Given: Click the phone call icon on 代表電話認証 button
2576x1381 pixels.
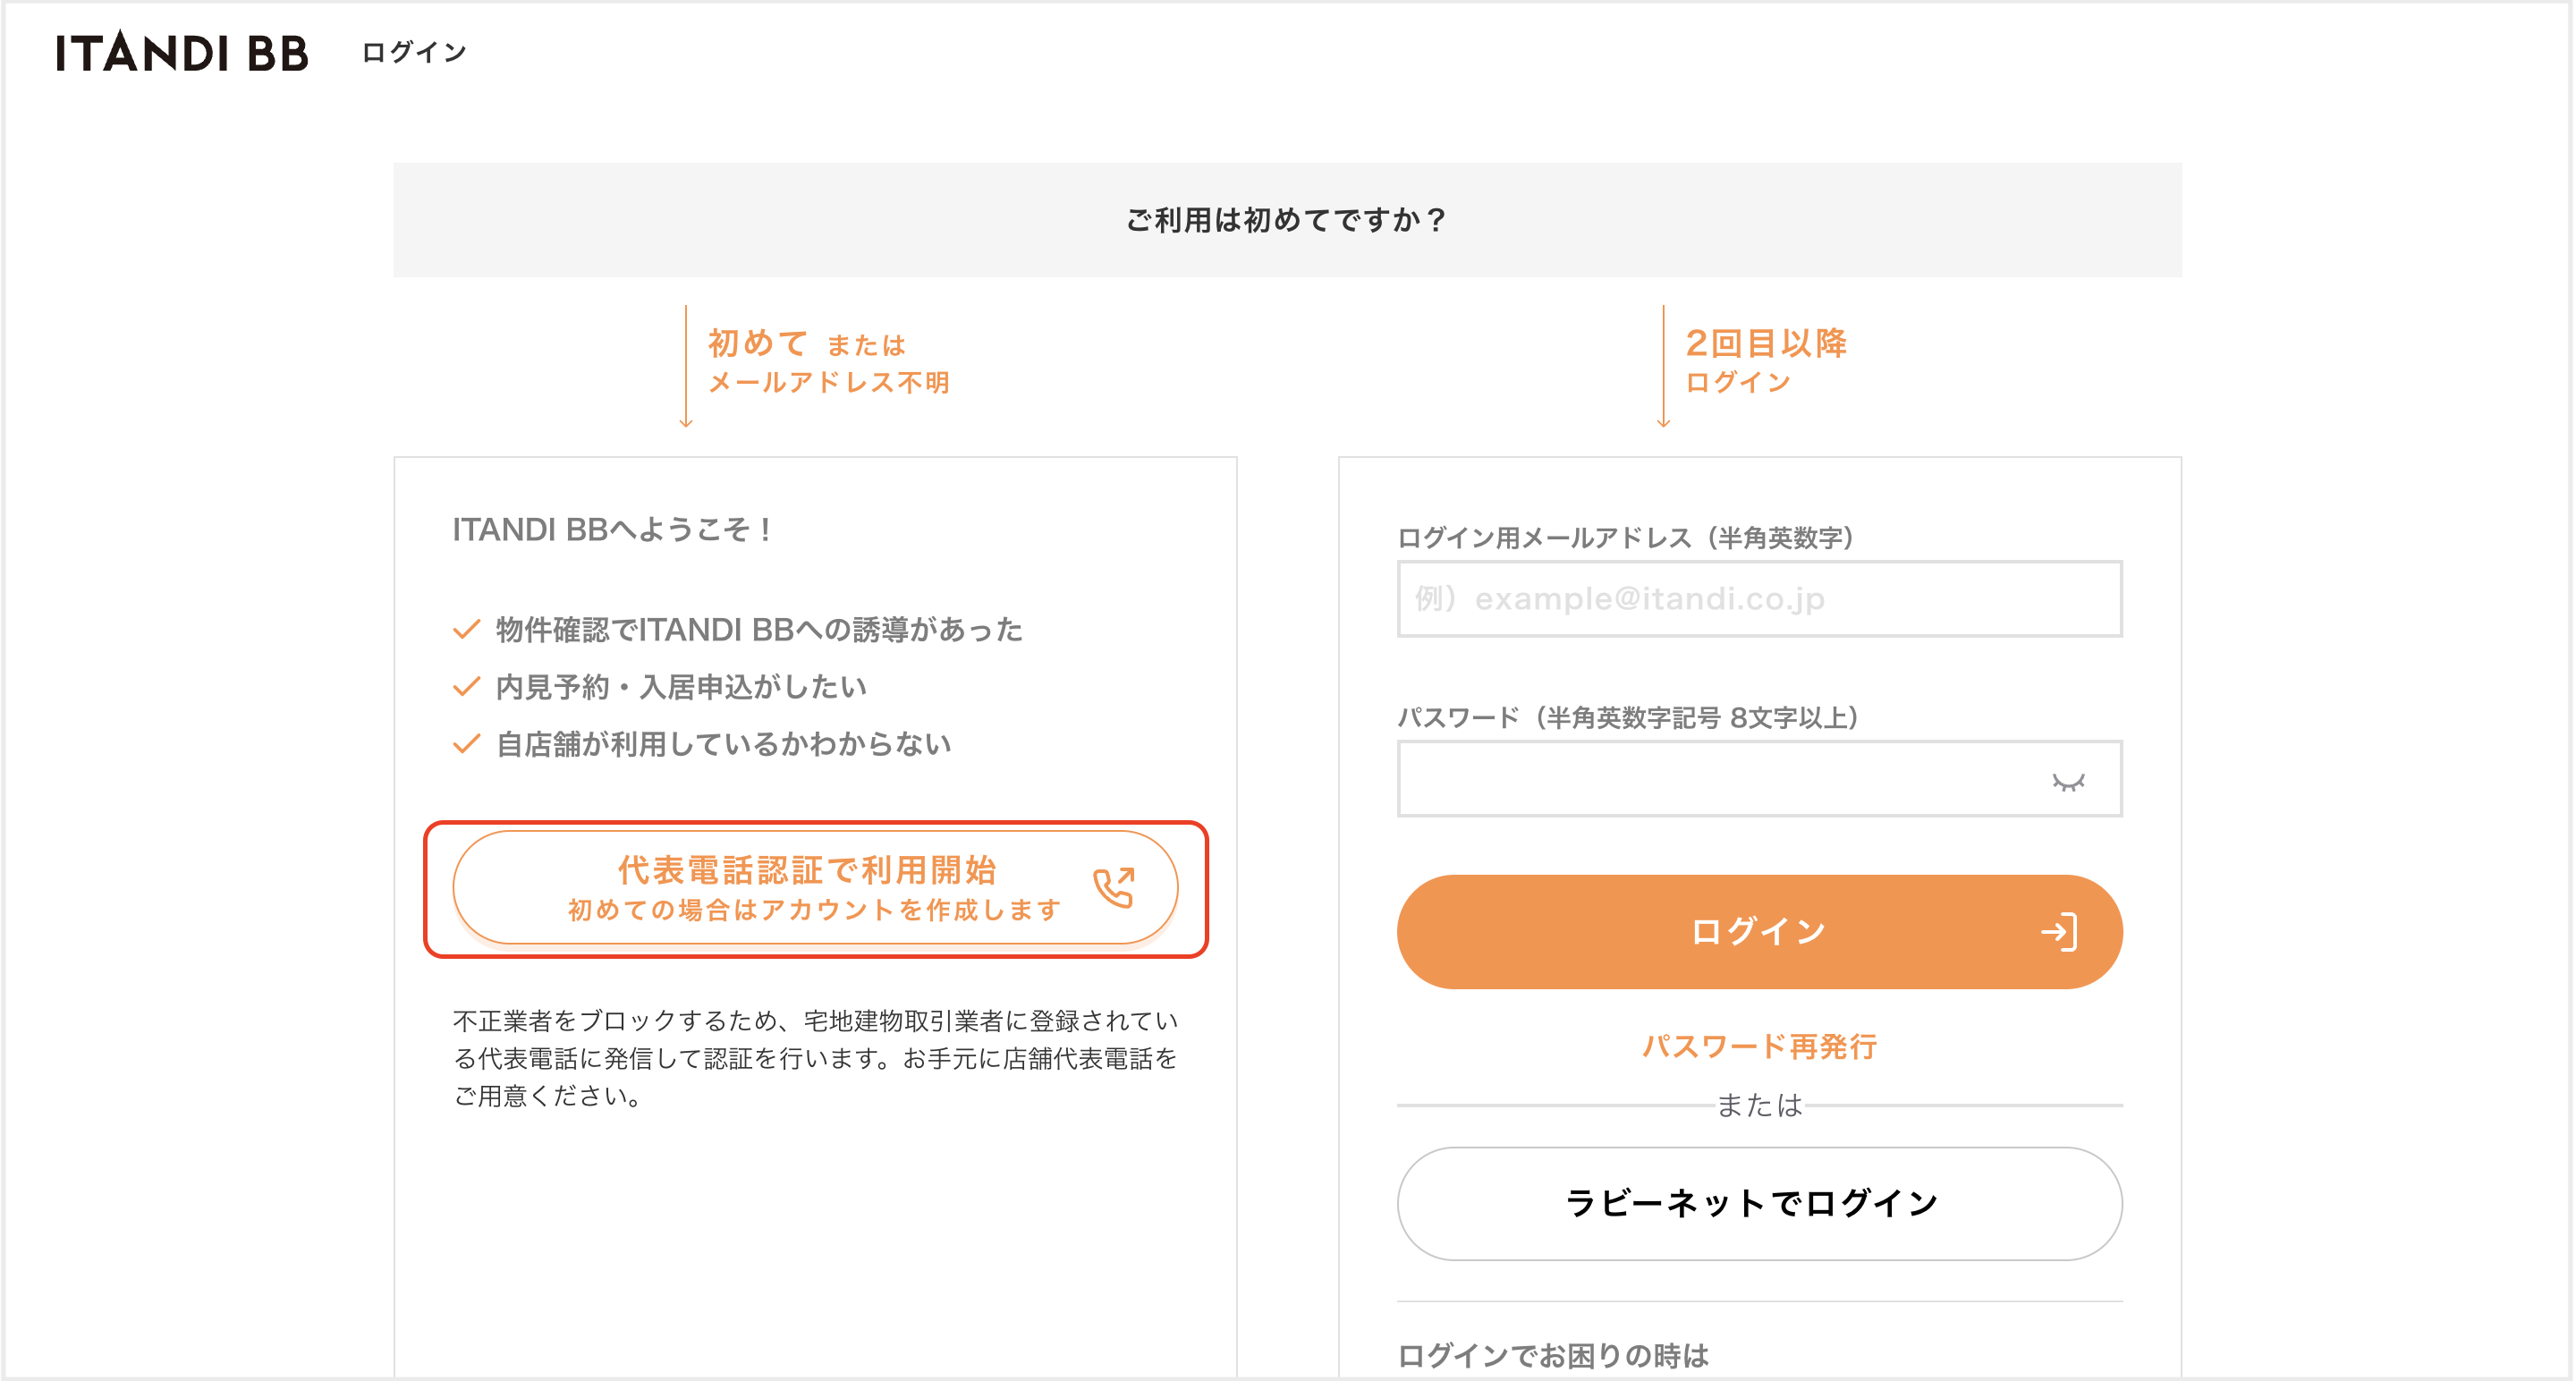Looking at the screenshot, I should 1114,887.
